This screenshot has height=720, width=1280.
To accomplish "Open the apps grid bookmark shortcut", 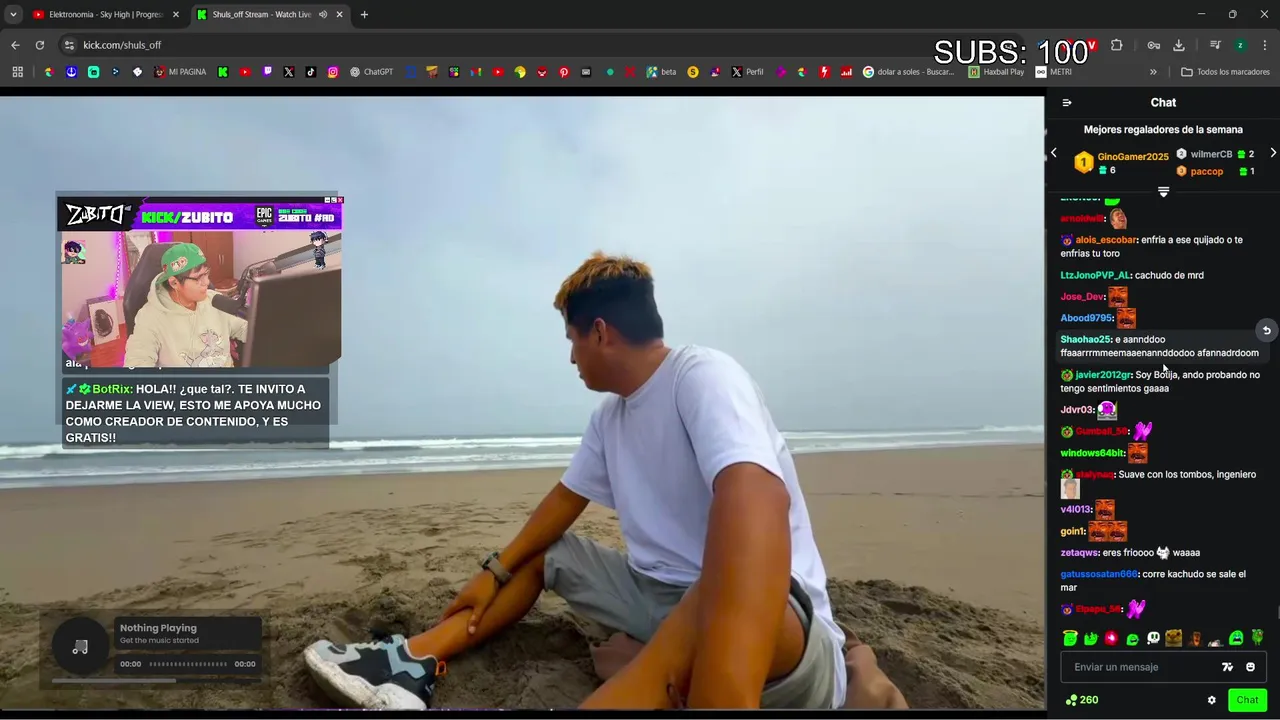I will click(x=17, y=72).
